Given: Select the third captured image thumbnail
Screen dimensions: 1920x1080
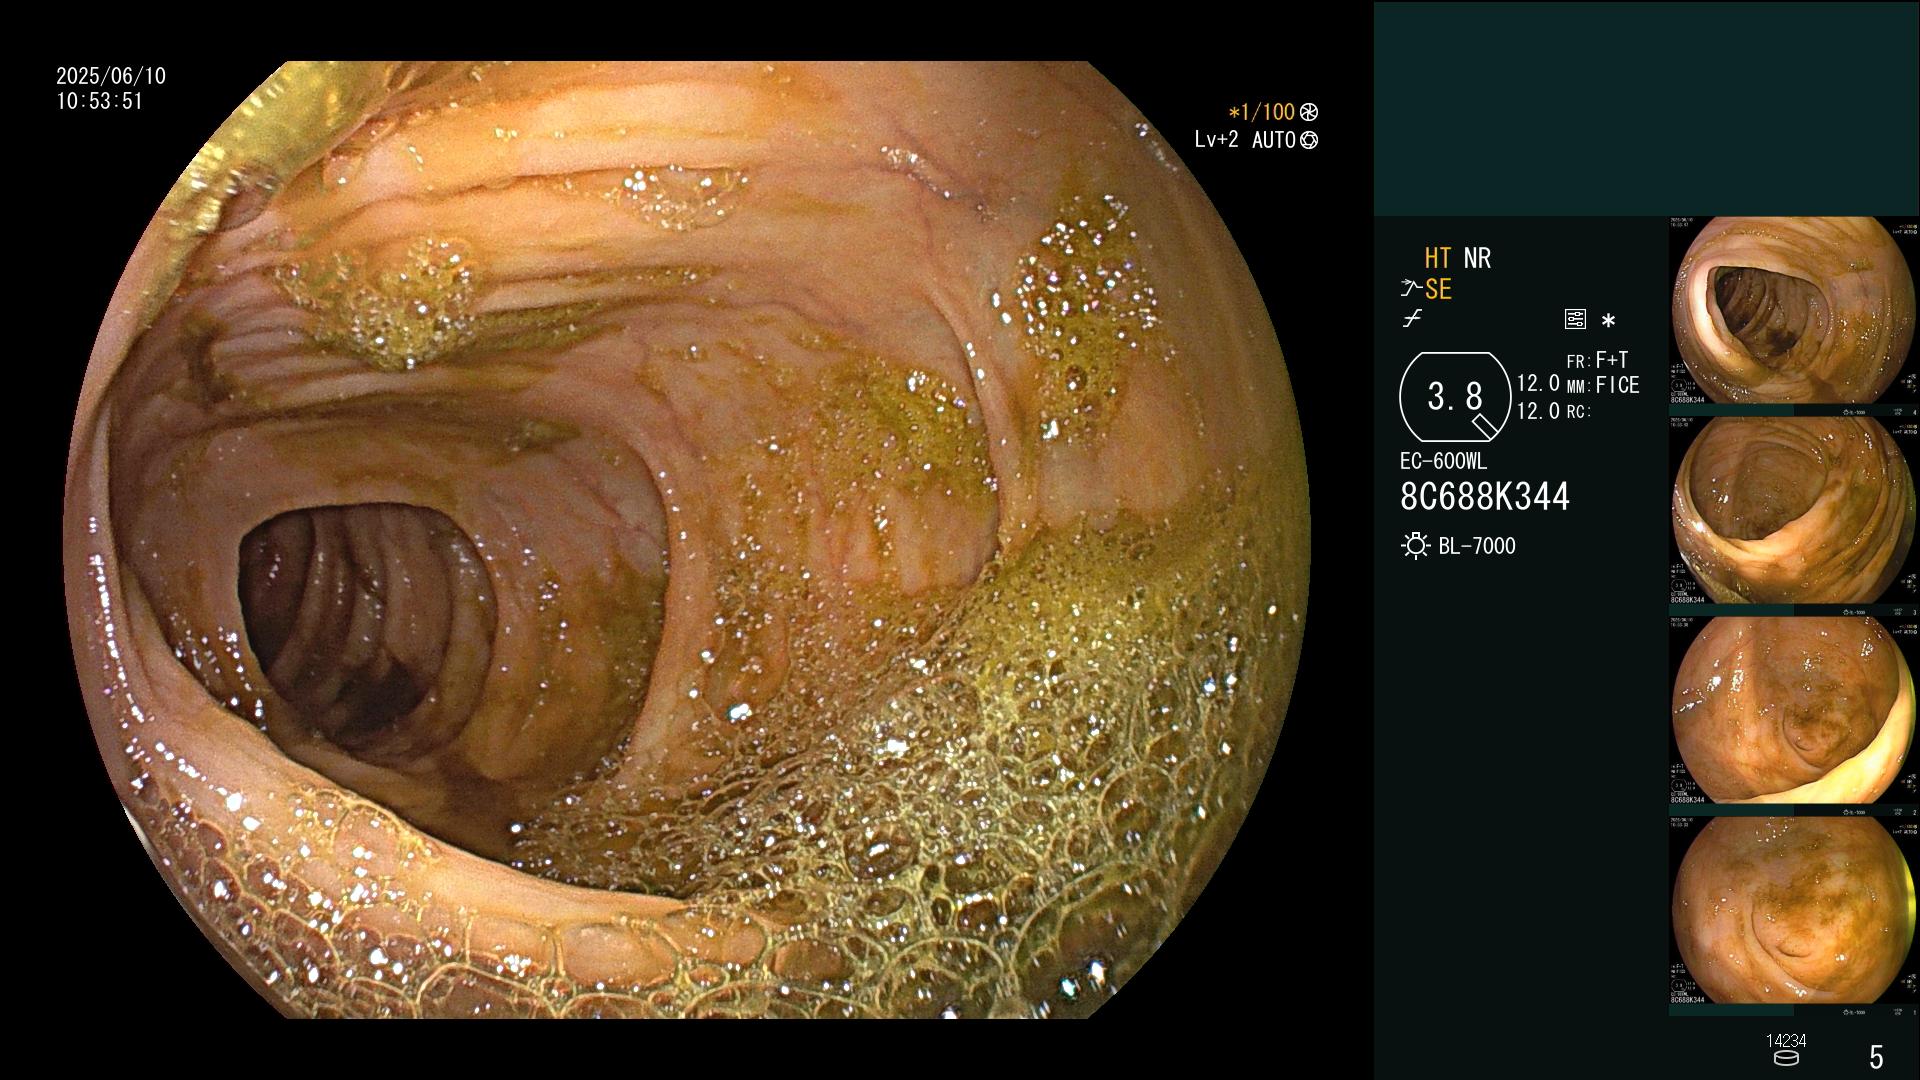Looking at the screenshot, I should coord(1793,710).
